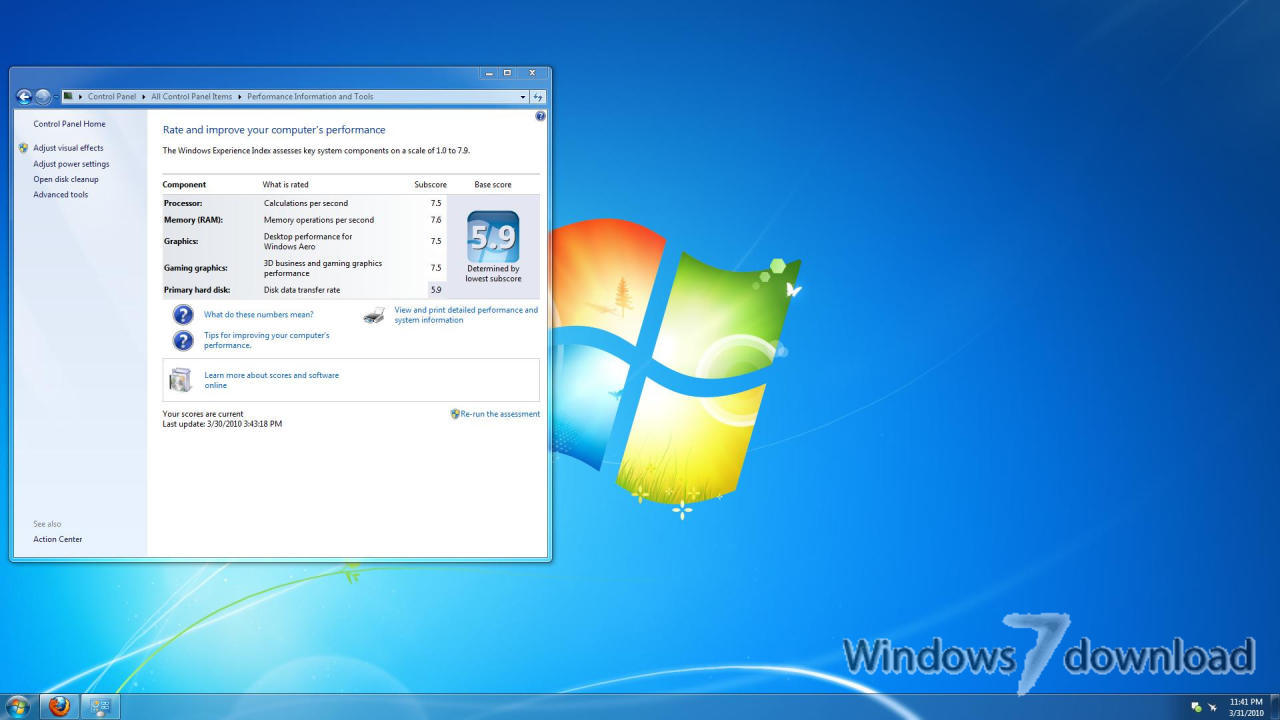Click the software icon beside Learn more
1280x720 pixels.
181,380
